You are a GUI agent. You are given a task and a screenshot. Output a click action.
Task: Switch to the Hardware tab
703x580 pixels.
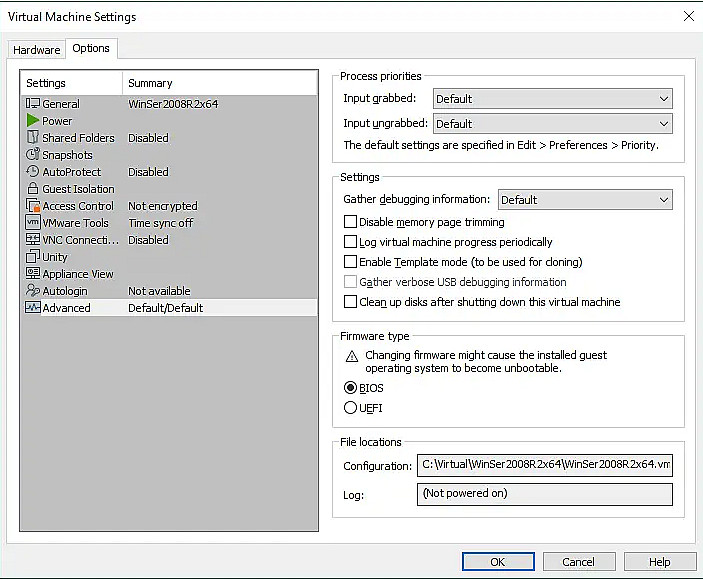coord(37,50)
